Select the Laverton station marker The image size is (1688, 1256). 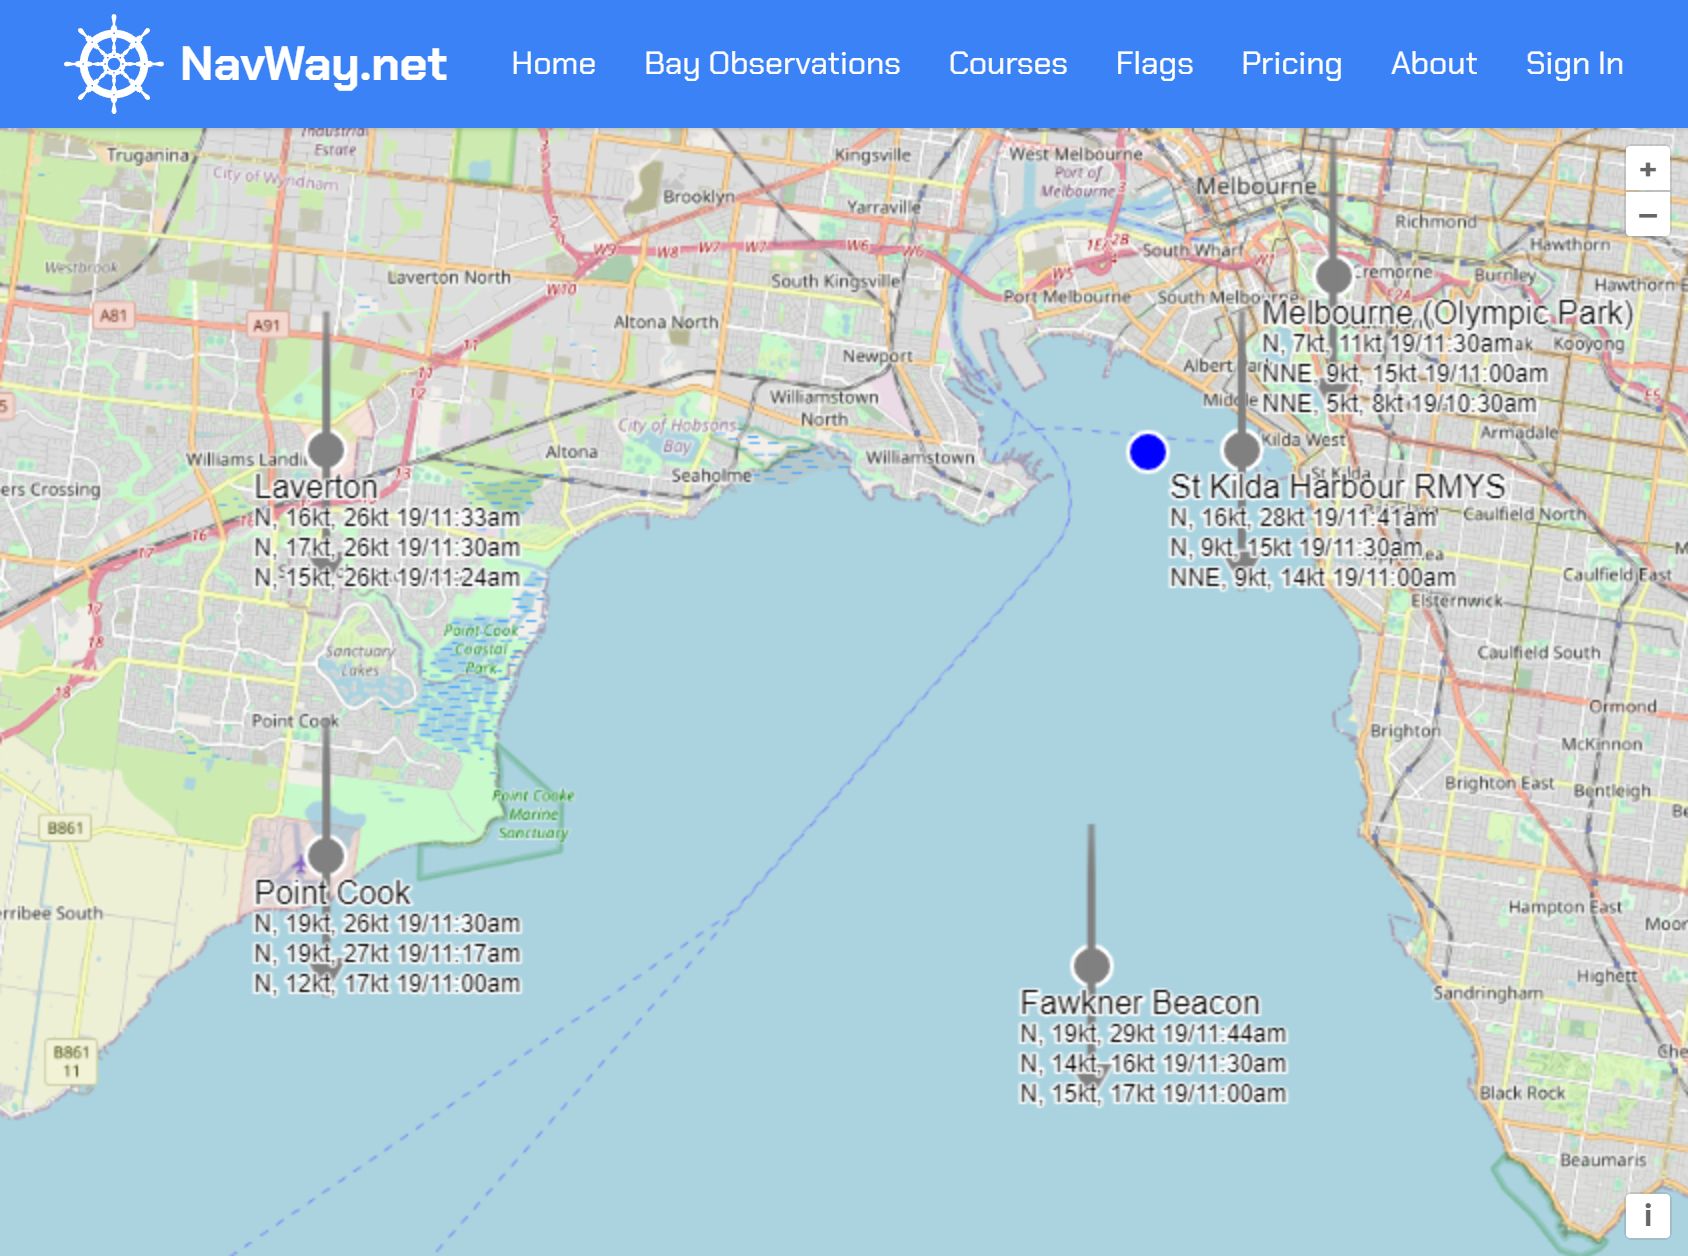[327, 449]
